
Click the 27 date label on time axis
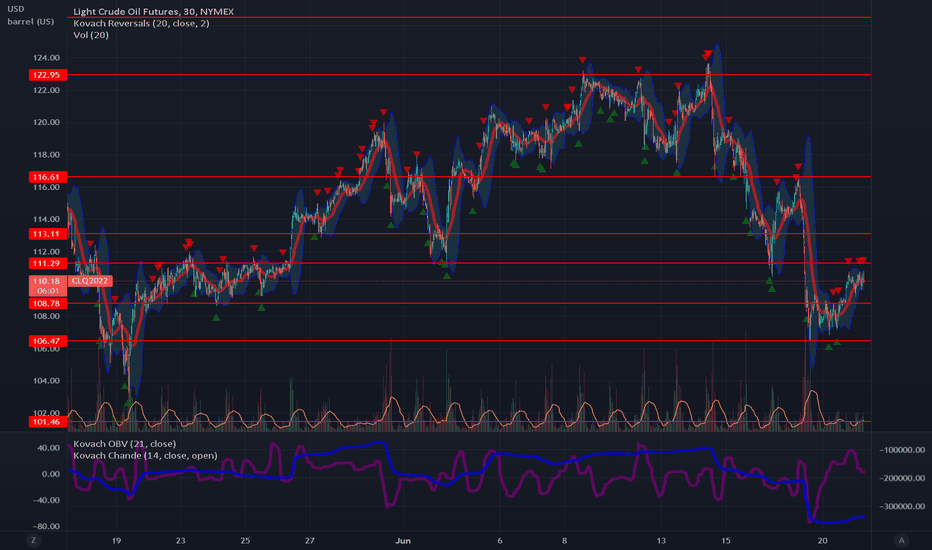[309, 540]
